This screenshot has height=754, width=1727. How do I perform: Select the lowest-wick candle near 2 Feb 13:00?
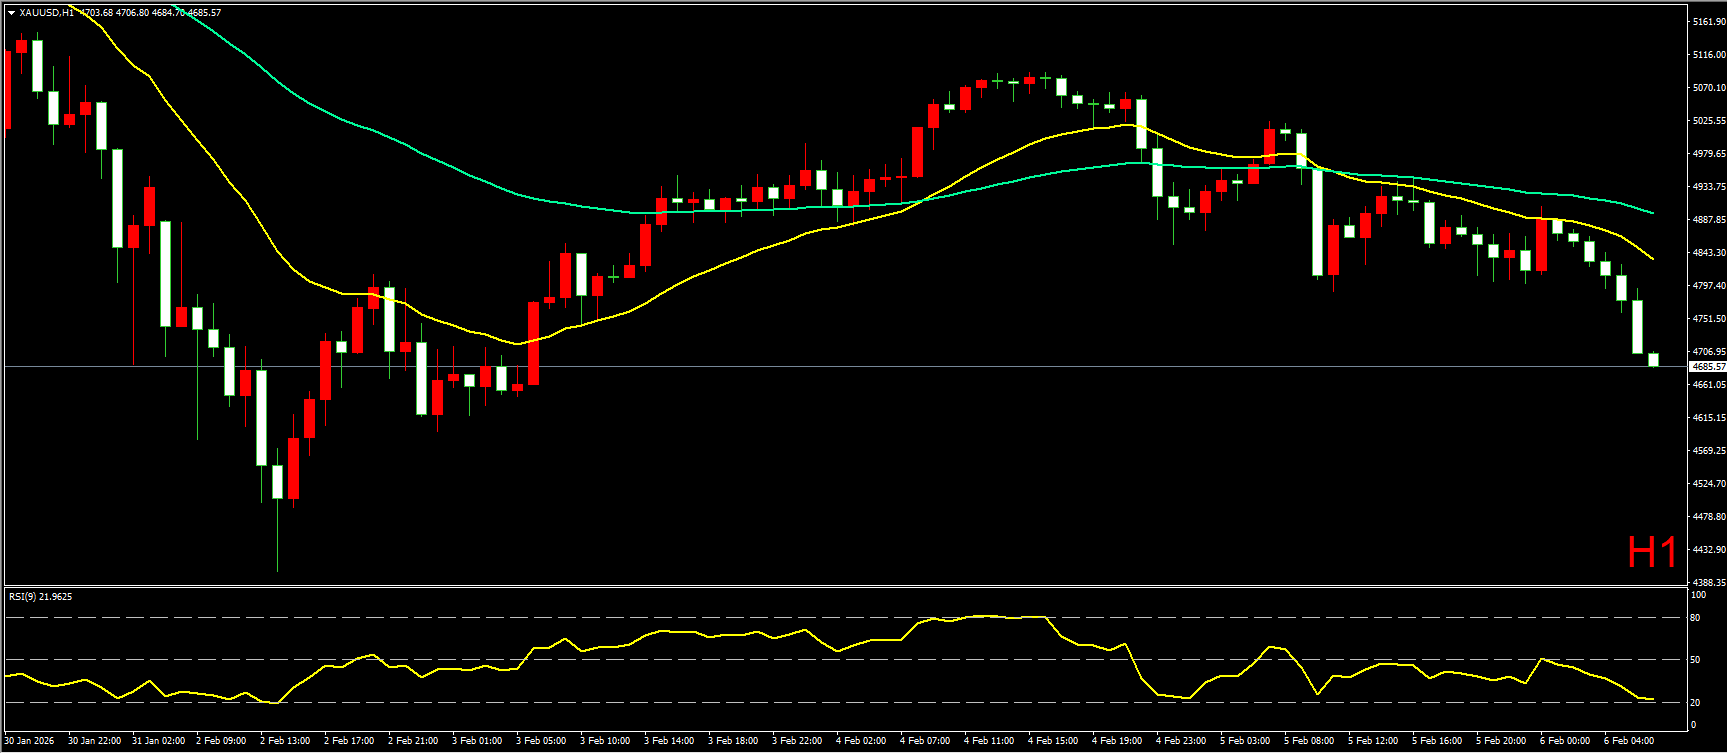(x=277, y=482)
